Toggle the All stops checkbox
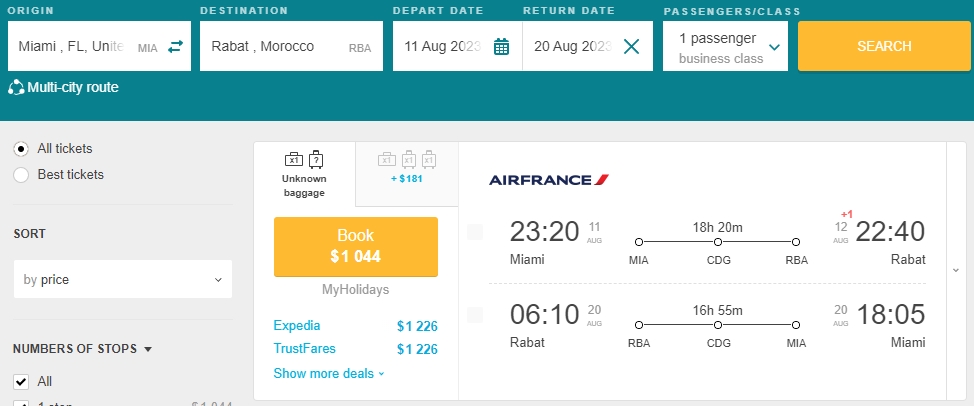This screenshot has width=974, height=406. tap(21, 381)
